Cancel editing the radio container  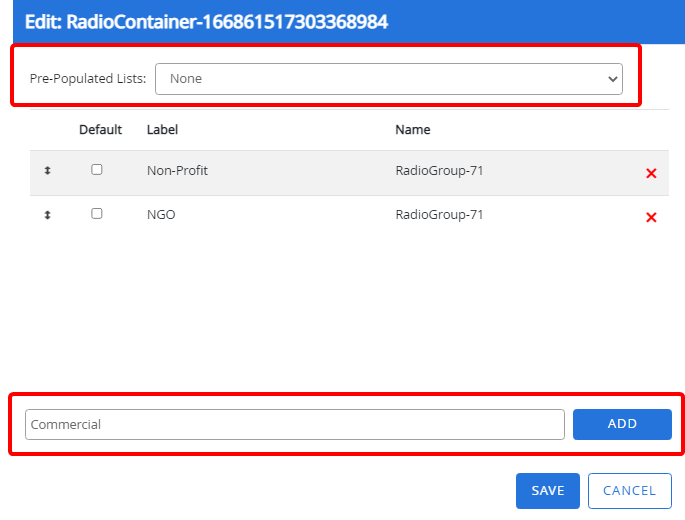pos(629,490)
